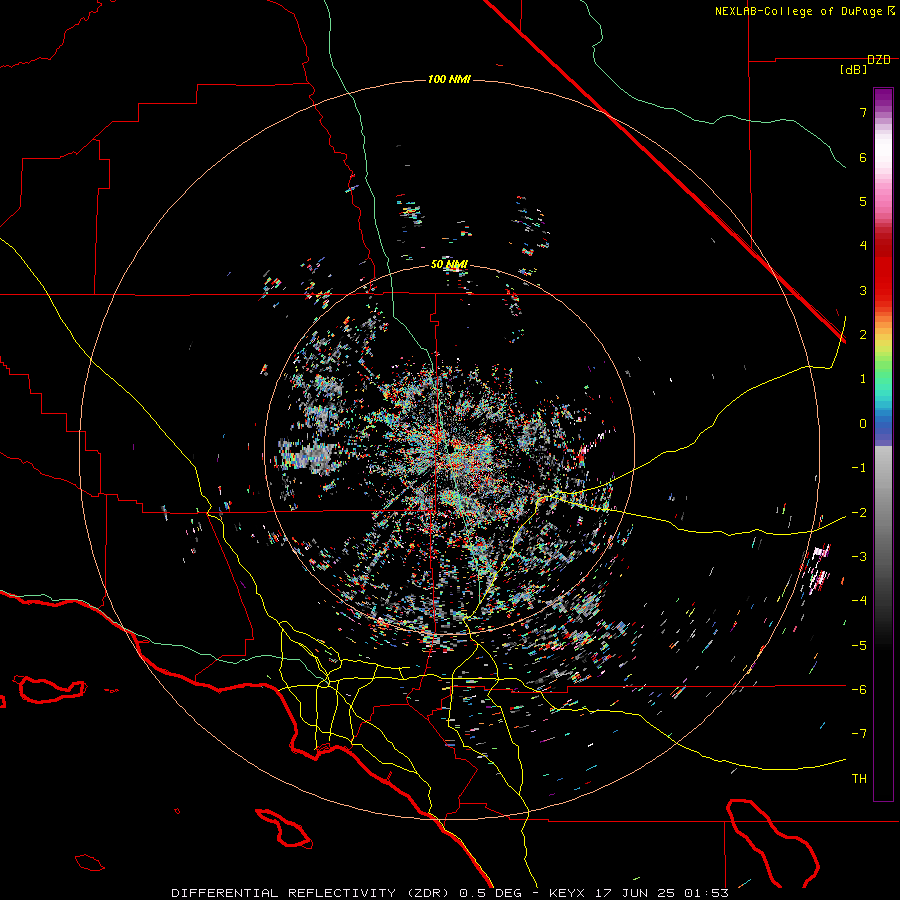Click the [dB] units label
900x900 pixels.
pyautogui.click(x=853, y=70)
